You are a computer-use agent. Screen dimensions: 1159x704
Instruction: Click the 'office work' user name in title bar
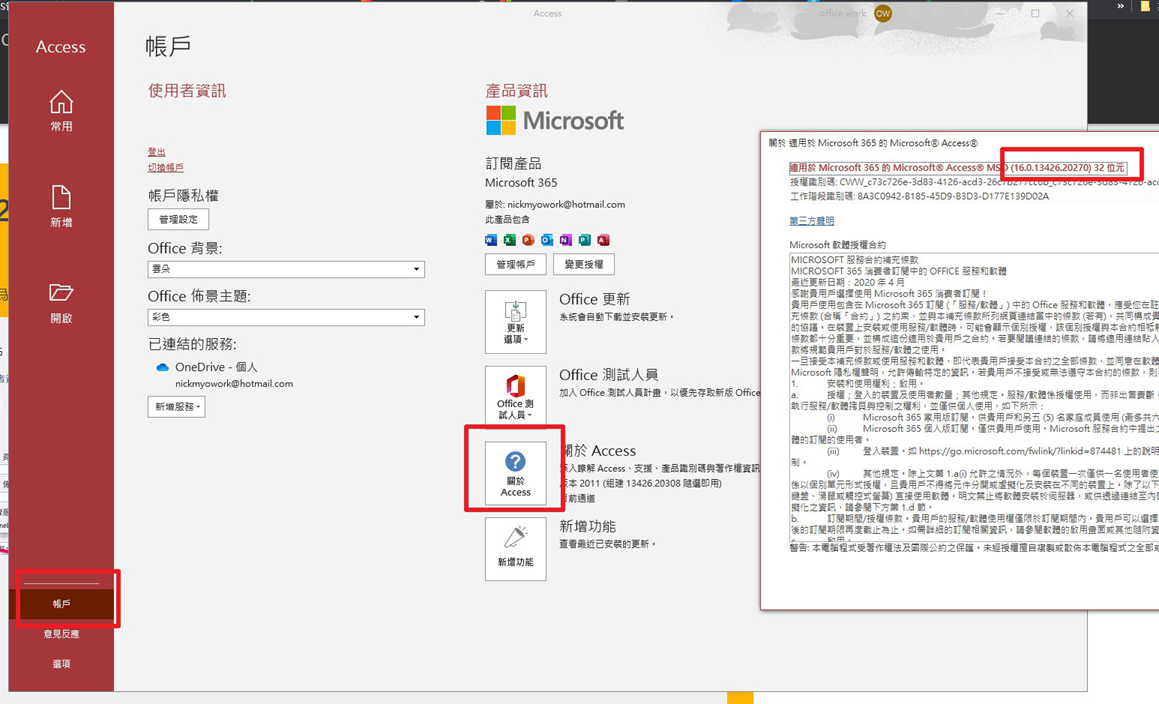click(x=843, y=13)
